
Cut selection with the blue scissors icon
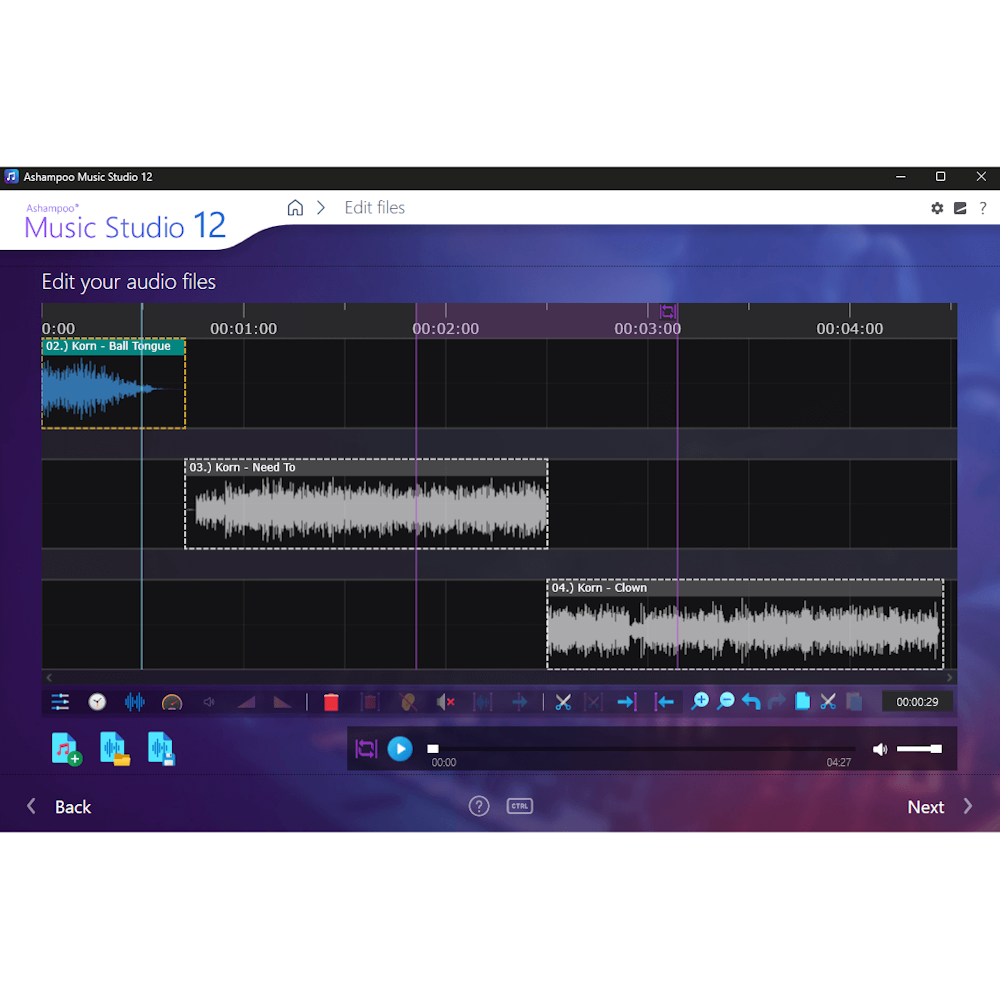[x=828, y=702]
